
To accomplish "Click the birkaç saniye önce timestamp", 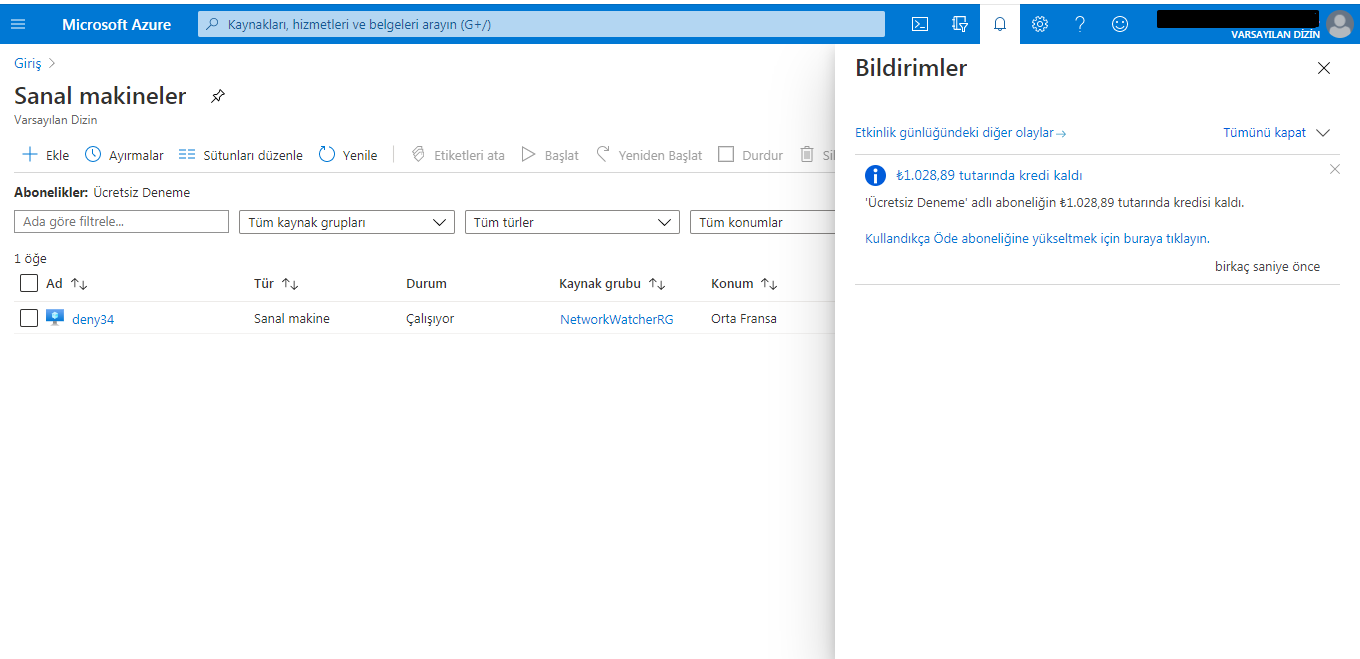I will (x=1267, y=267).
